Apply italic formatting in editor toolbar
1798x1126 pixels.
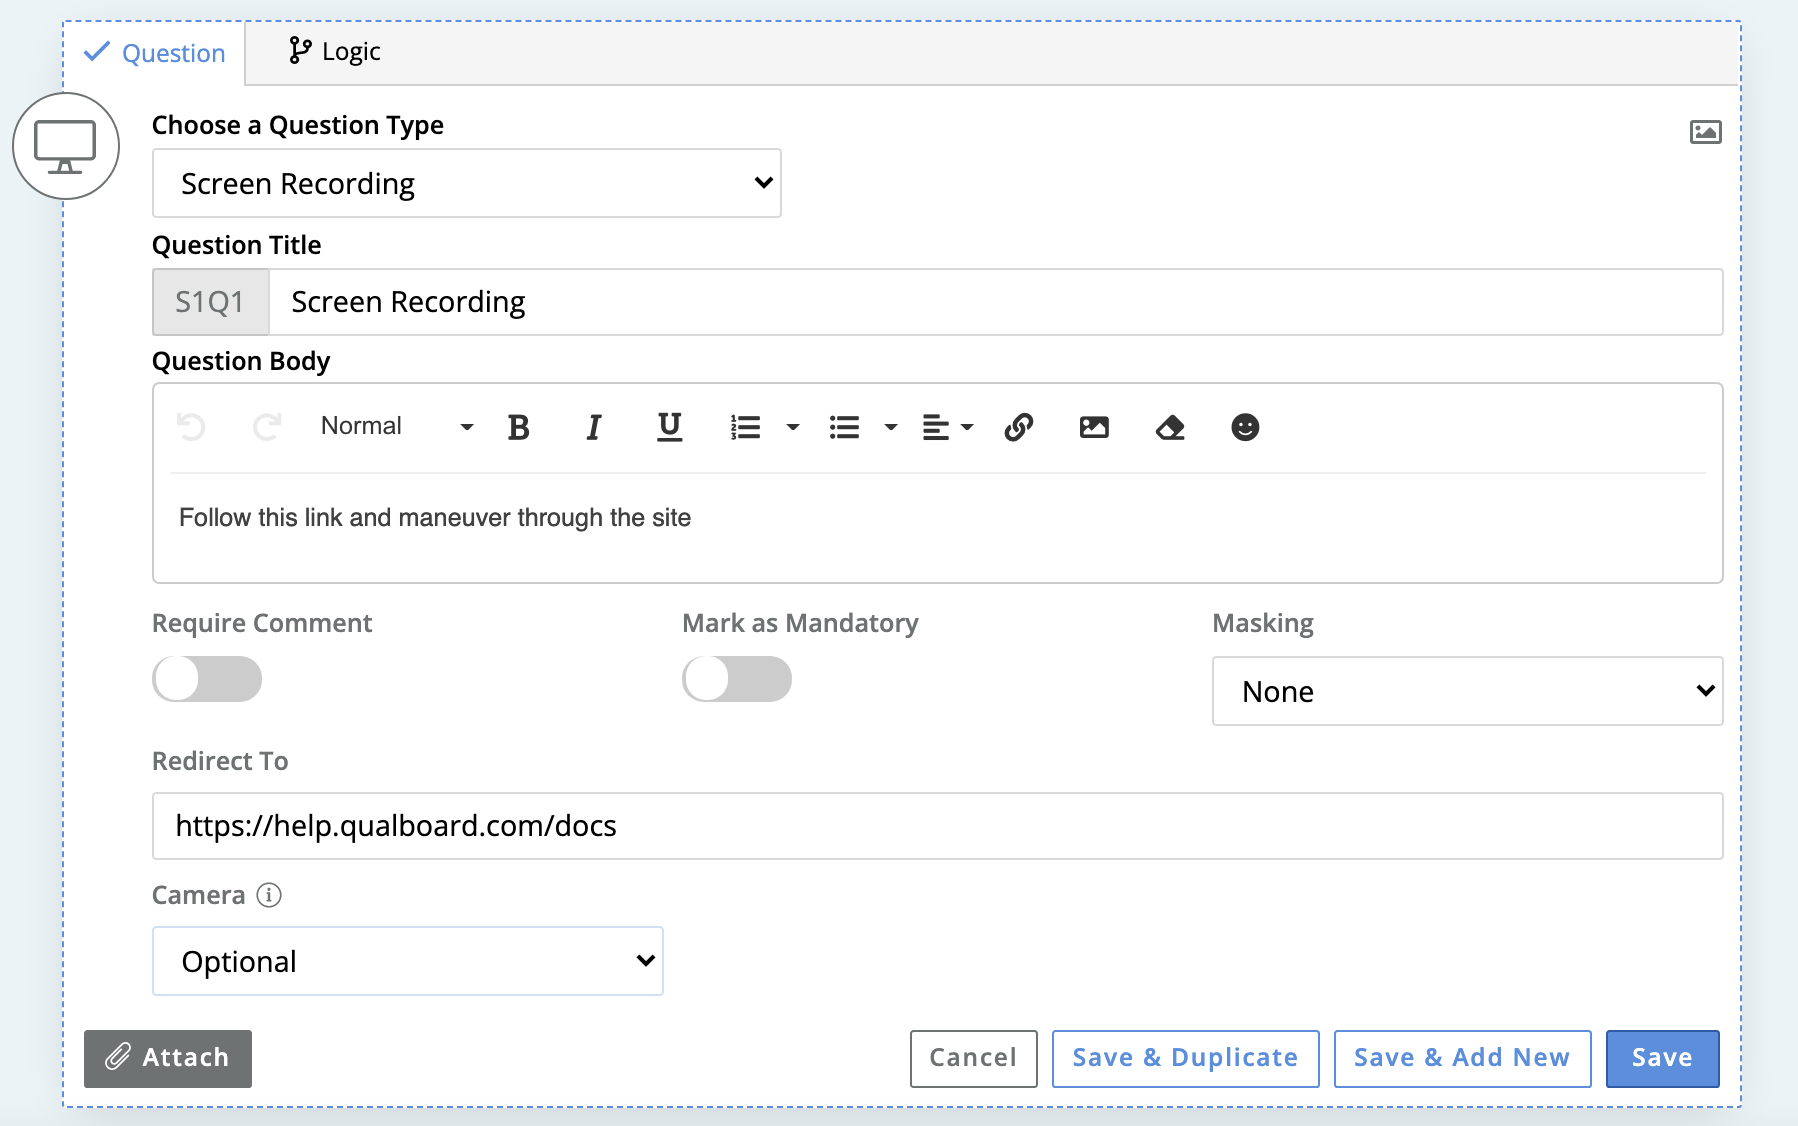click(594, 428)
